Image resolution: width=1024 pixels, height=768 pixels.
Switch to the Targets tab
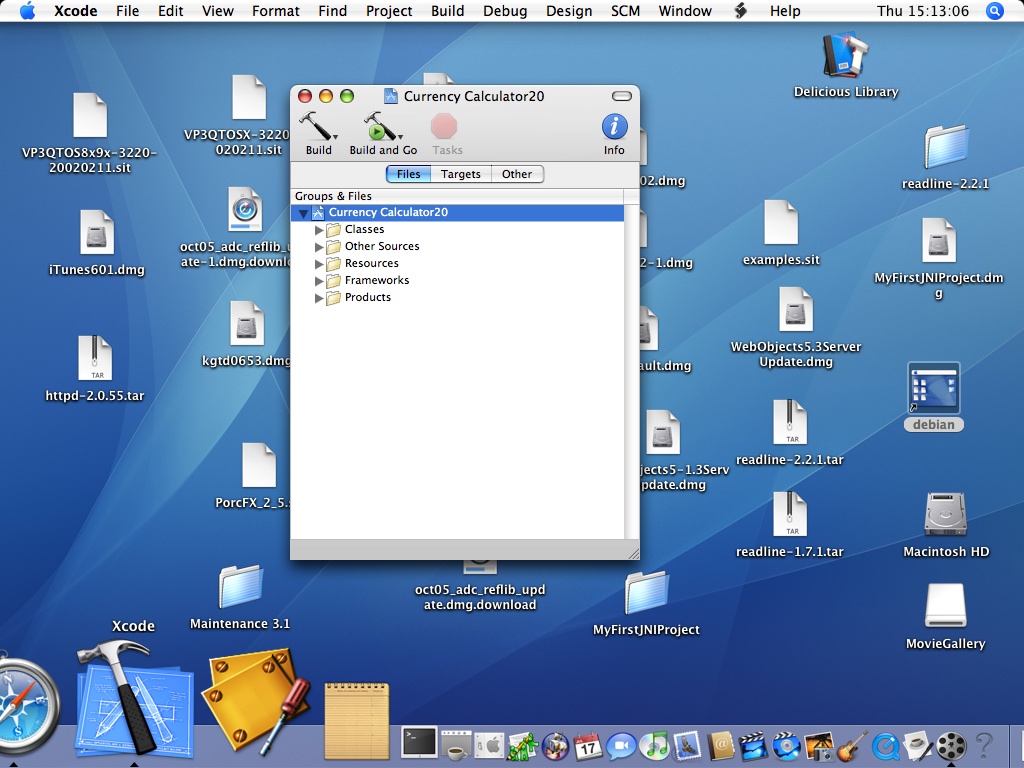tap(460, 174)
